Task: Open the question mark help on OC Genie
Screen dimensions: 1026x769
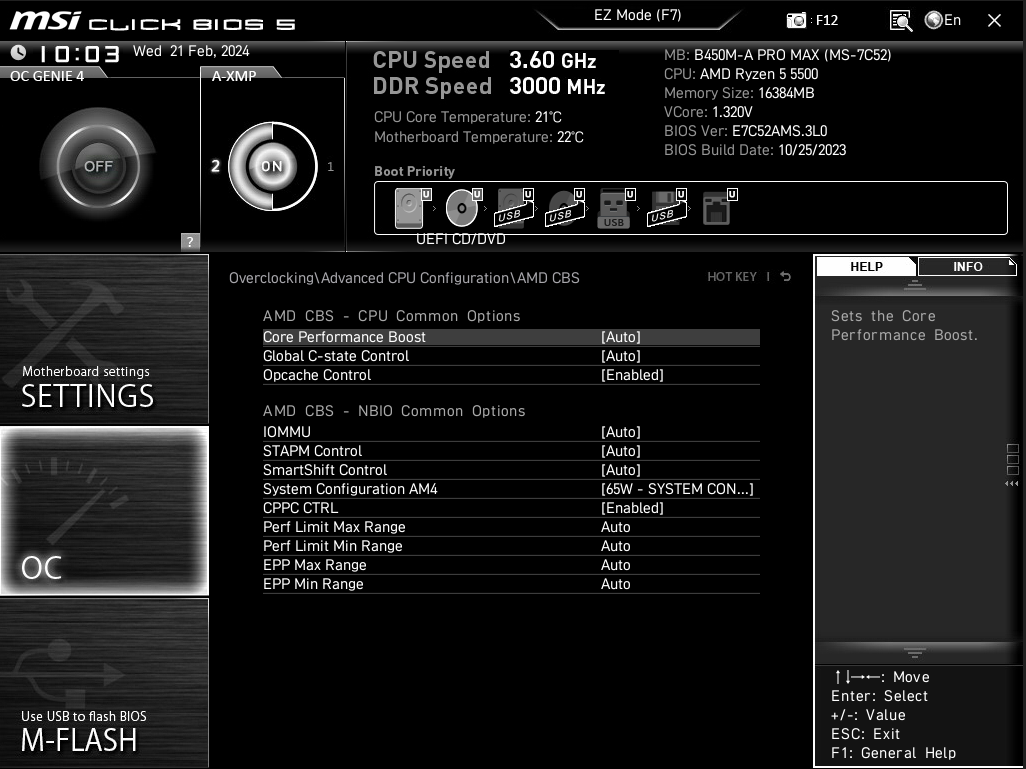Action: pos(190,241)
